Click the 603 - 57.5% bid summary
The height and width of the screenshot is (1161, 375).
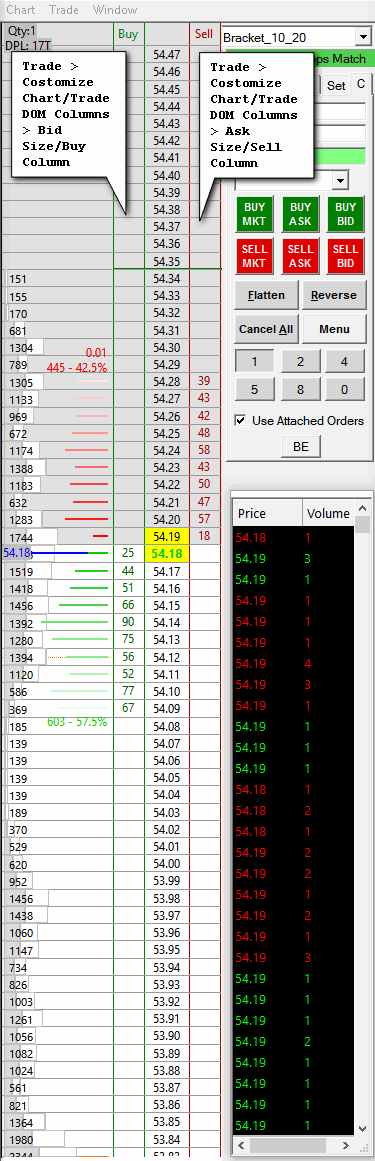[77, 721]
